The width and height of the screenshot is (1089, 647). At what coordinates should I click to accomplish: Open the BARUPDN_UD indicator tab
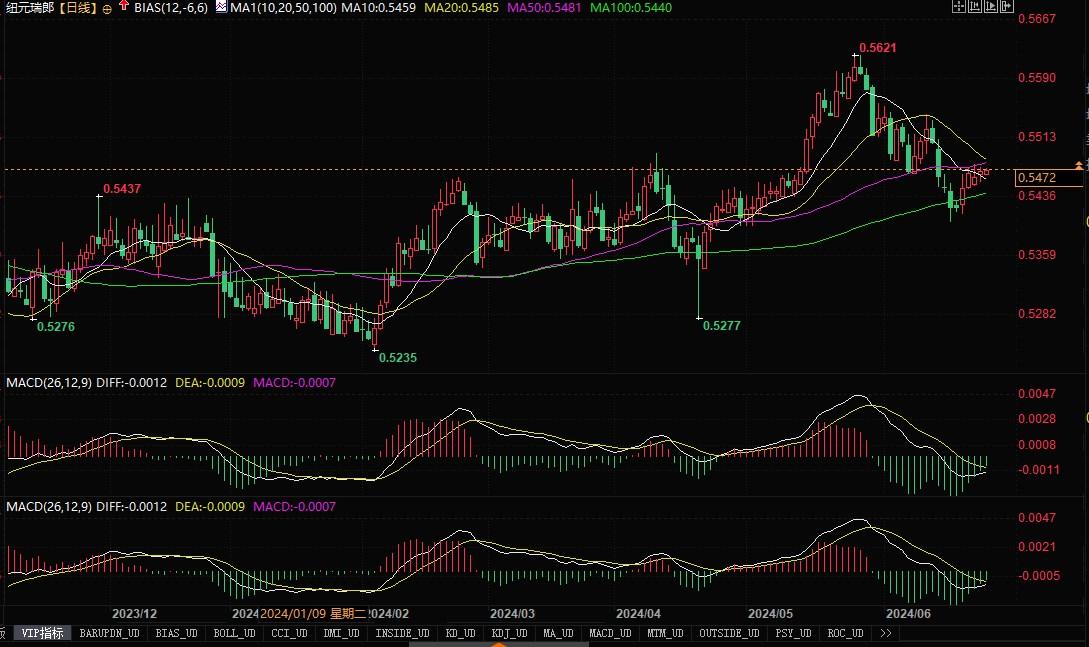click(x=109, y=633)
